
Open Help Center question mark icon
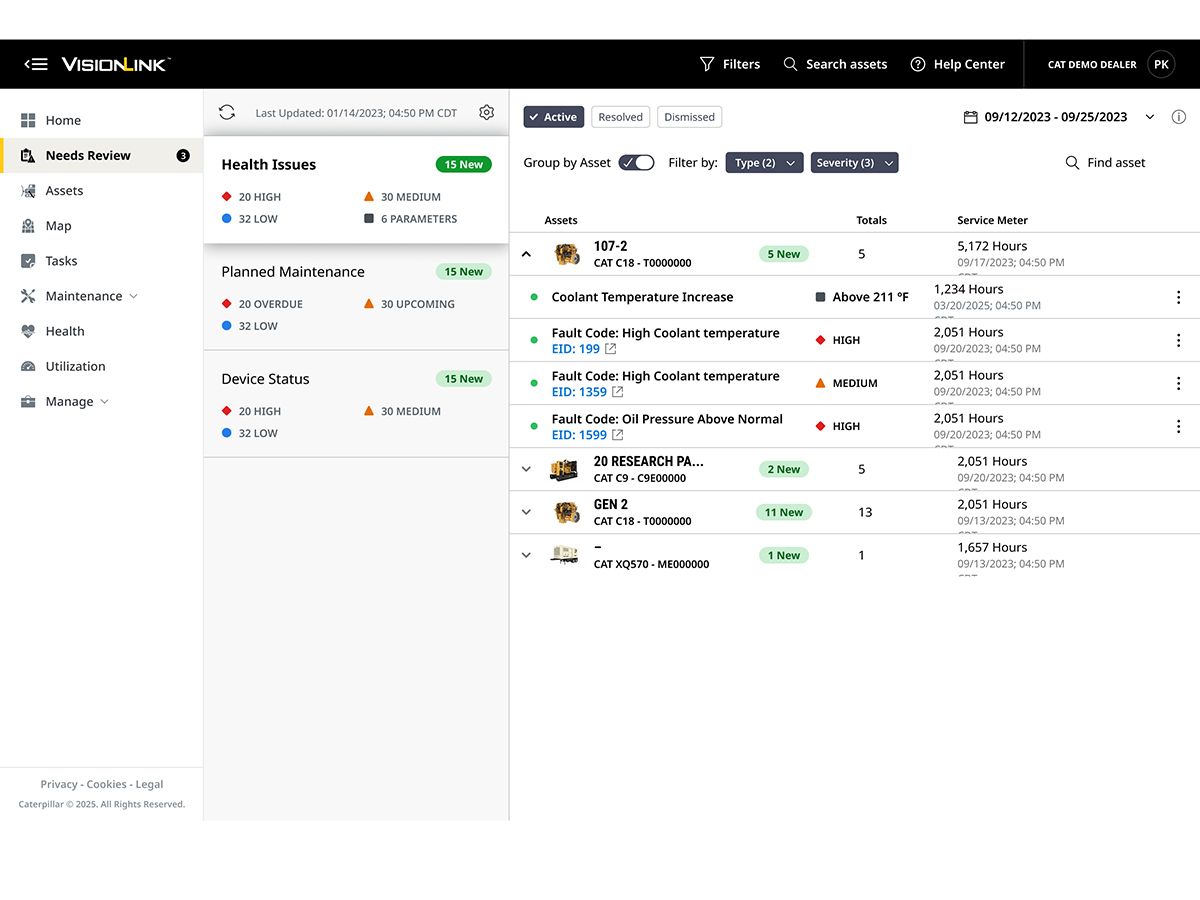click(918, 64)
